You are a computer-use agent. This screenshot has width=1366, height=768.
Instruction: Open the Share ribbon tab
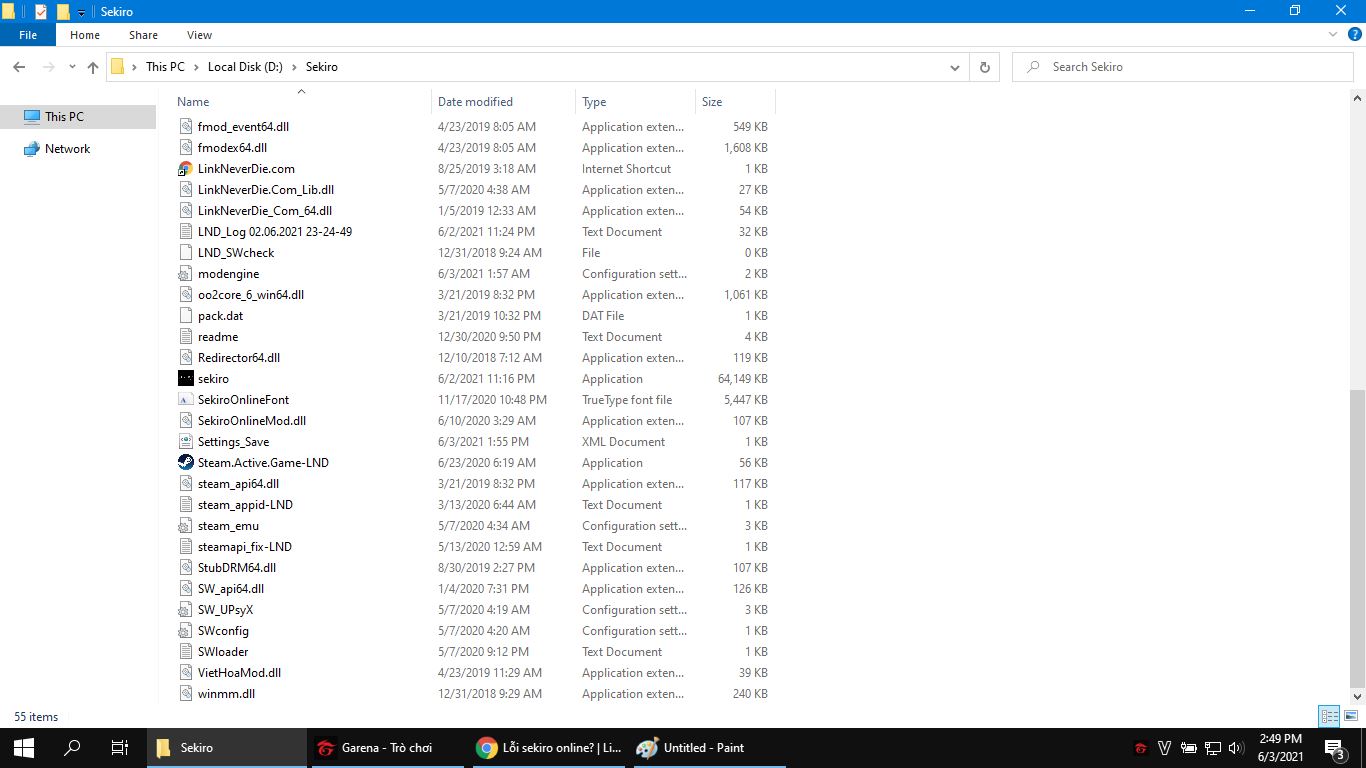(x=142, y=34)
